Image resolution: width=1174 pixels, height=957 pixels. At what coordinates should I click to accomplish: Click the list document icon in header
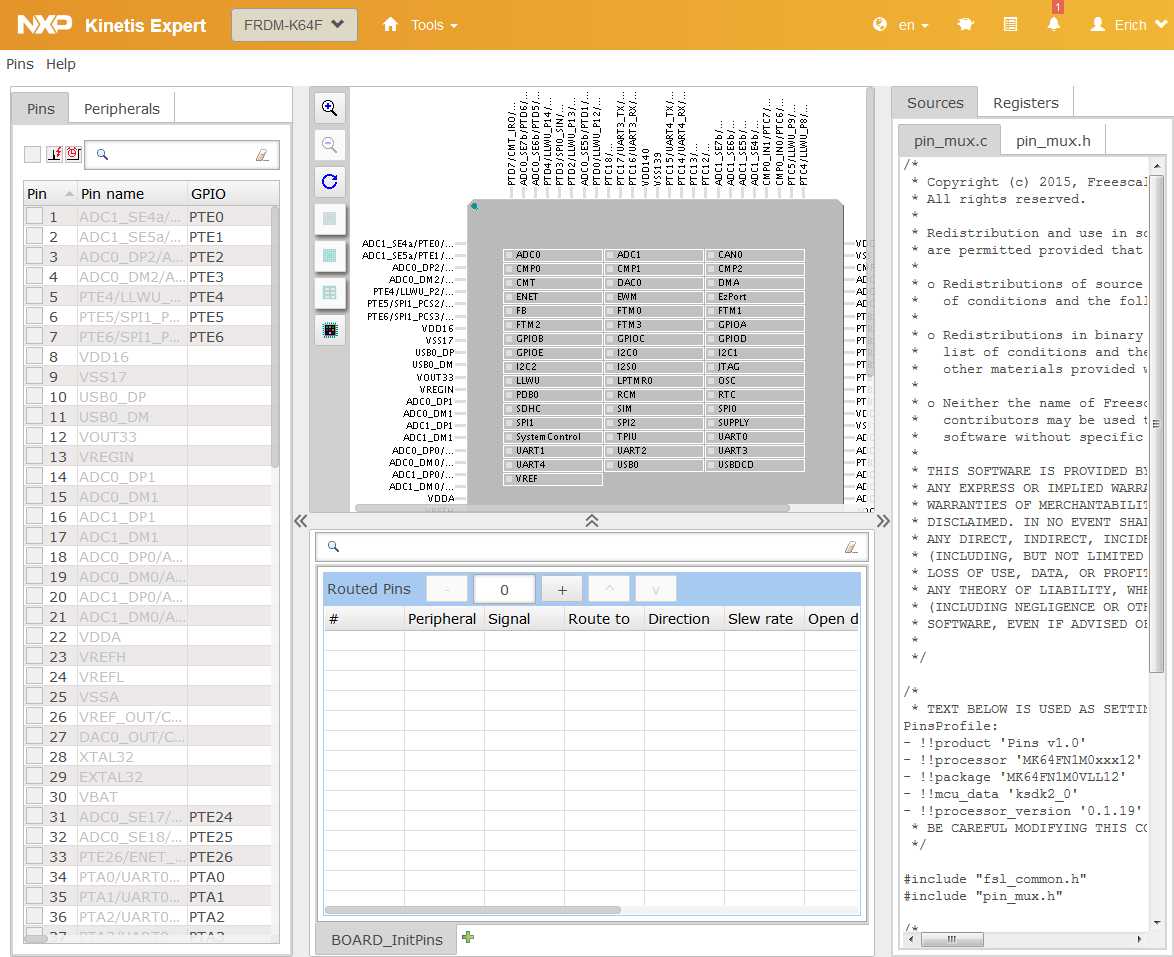[1011, 25]
